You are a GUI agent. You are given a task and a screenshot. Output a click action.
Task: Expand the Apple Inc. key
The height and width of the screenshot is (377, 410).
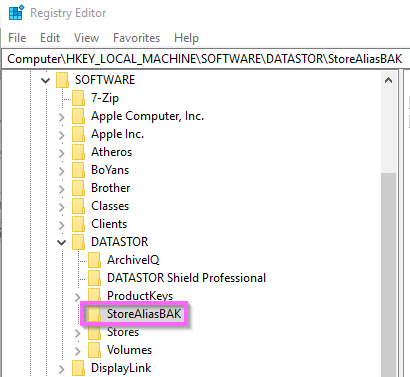pos(62,135)
